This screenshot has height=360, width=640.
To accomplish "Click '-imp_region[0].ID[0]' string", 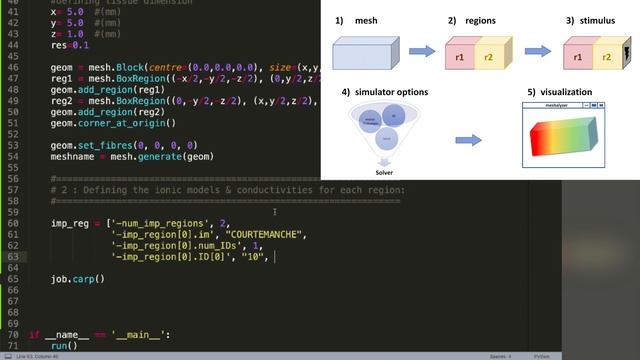I will (171, 257).
